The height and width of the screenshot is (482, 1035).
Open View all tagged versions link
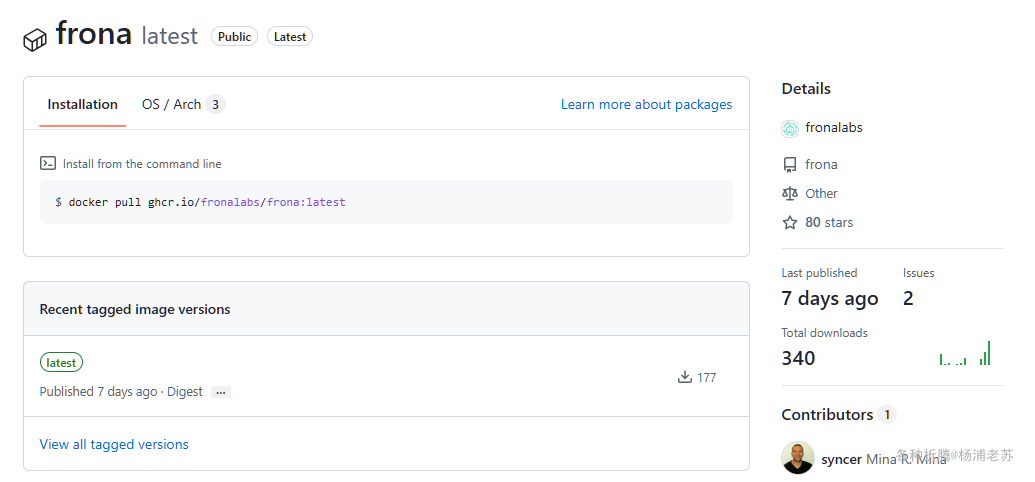(x=114, y=444)
